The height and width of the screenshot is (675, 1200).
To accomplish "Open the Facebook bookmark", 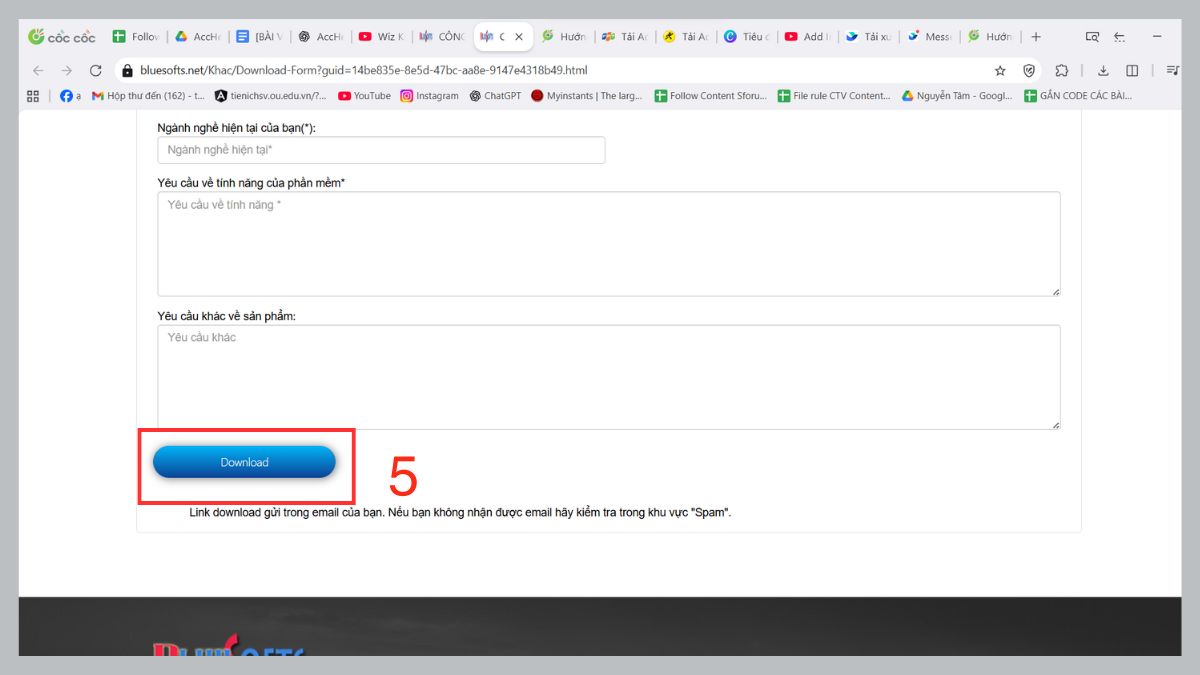I will [70, 96].
